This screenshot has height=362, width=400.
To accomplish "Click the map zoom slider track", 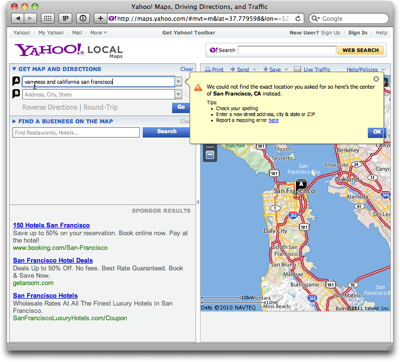I will (210, 147).
